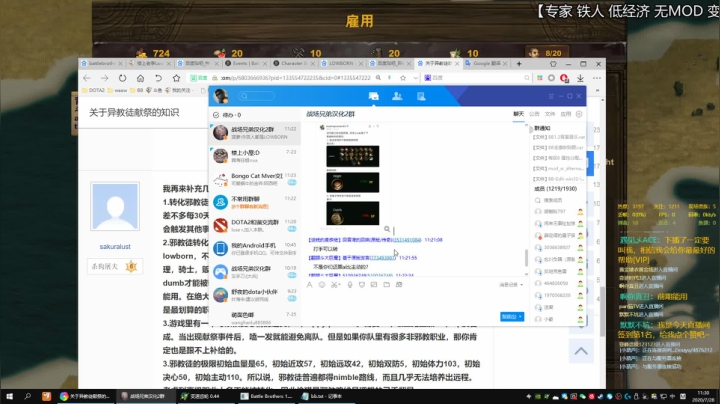Viewport: 720px width, 404px height.
Task: Switch to the 聊天 tab in group chat
Action: coord(518,114)
